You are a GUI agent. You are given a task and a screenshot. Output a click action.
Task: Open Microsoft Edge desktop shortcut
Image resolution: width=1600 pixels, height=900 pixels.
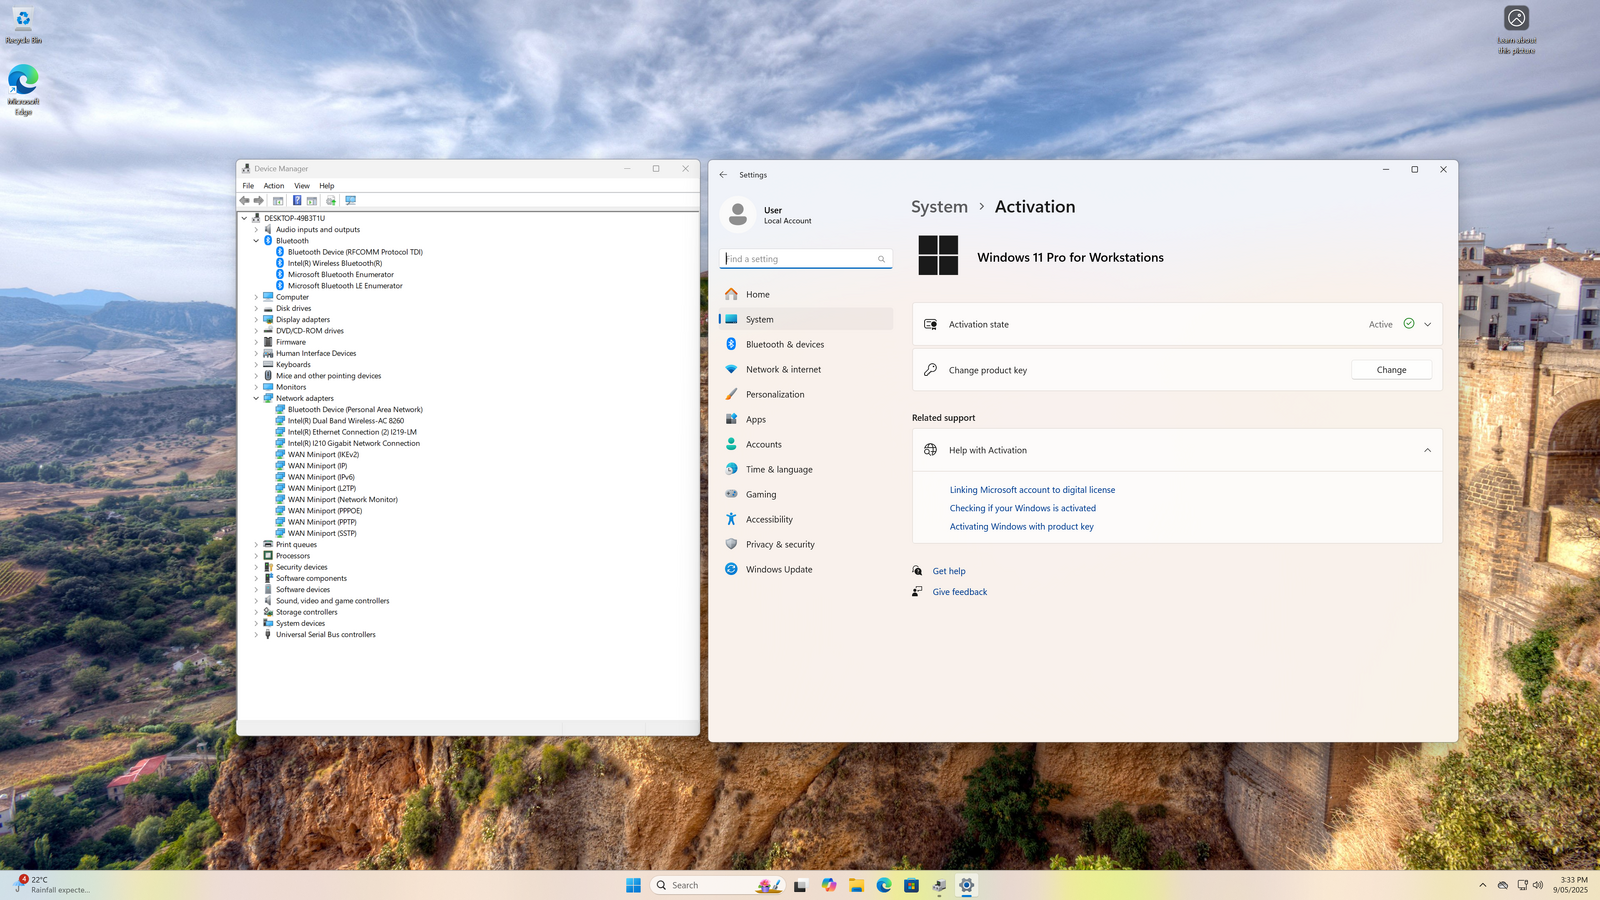coord(23,90)
